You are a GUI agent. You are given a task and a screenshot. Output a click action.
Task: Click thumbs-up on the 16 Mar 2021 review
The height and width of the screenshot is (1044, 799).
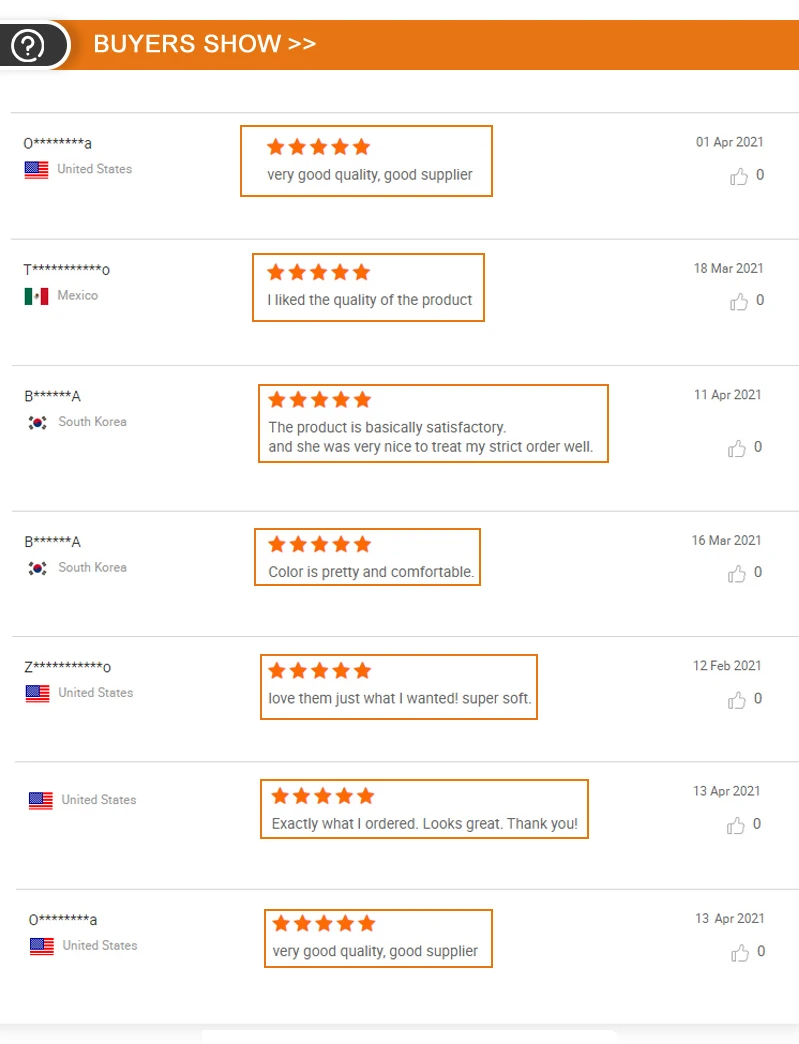tap(738, 574)
